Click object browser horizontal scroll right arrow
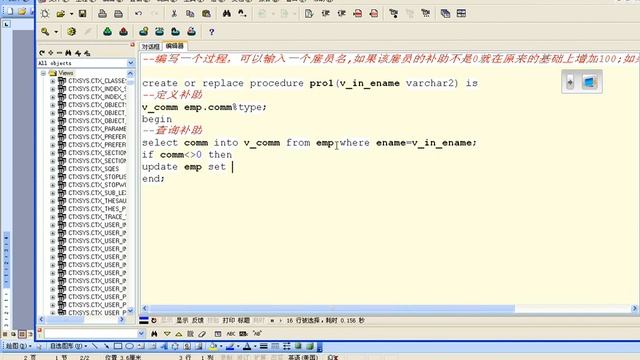Viewport: 640px width, 360px height. 122,320
